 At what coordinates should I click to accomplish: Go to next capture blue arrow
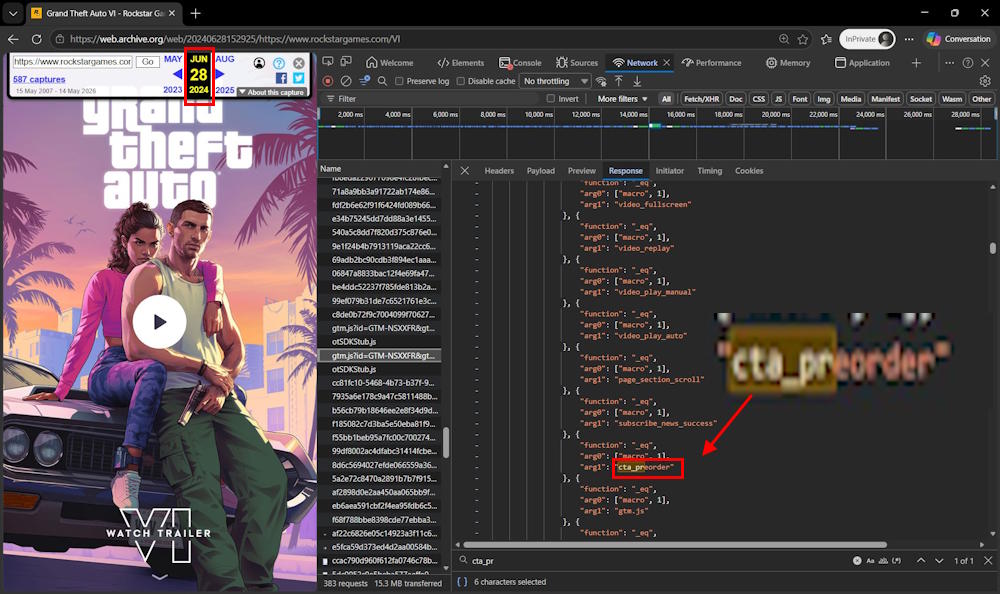tap(220, 74)
